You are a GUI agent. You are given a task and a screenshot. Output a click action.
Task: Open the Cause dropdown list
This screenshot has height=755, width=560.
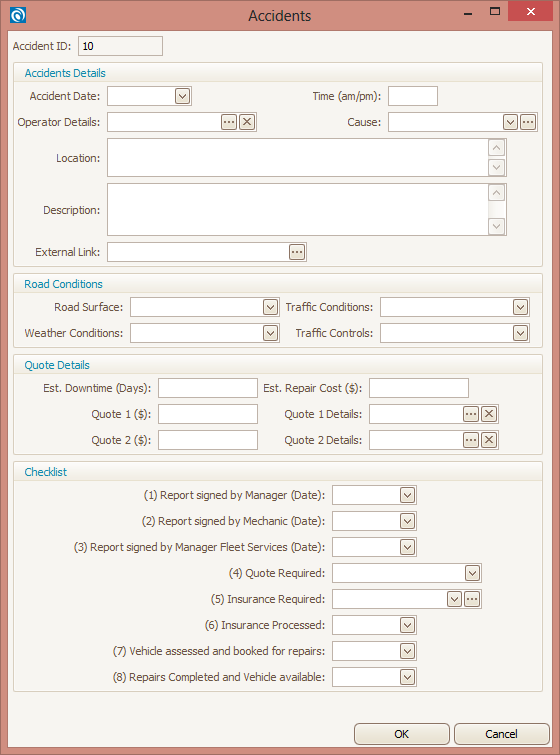pyautogui.click(x=510, y=122)
